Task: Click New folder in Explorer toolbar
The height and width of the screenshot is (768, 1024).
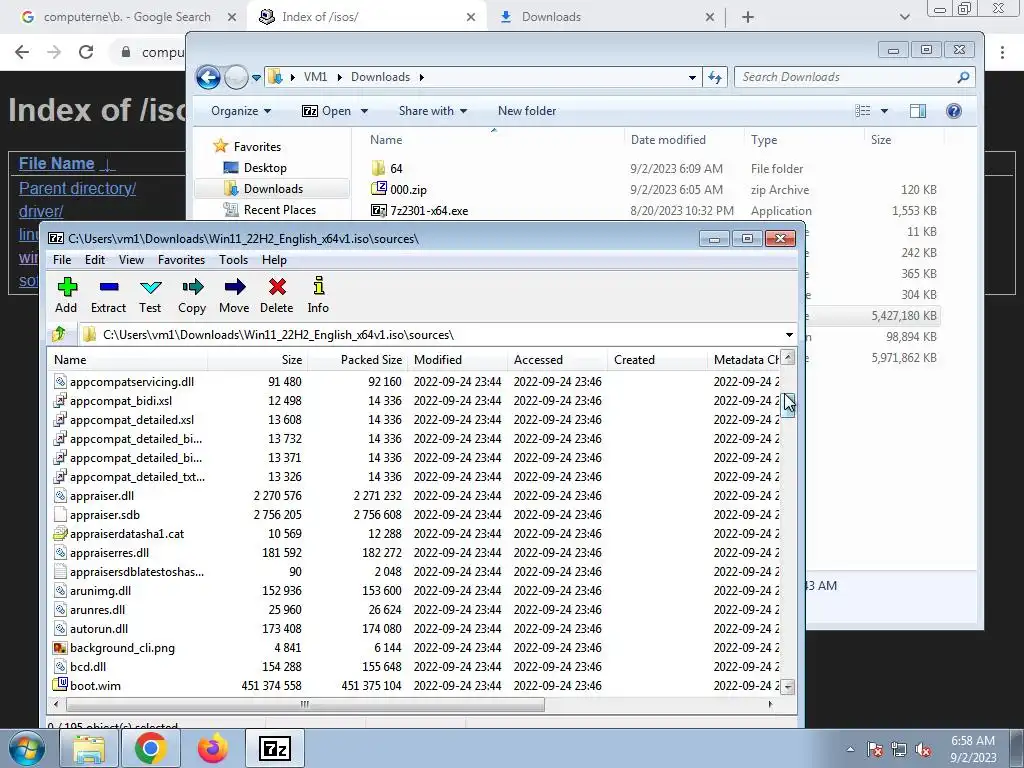Action: coord(527,111)
